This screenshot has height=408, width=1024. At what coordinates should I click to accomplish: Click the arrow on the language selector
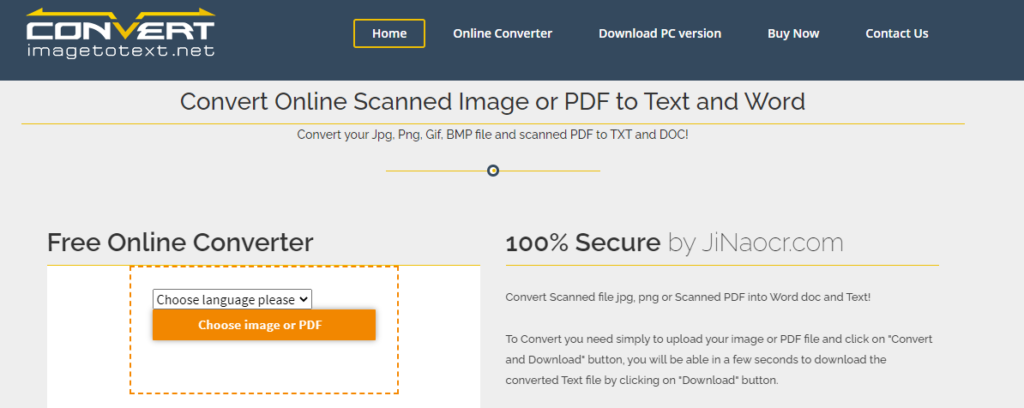(304, 299)
